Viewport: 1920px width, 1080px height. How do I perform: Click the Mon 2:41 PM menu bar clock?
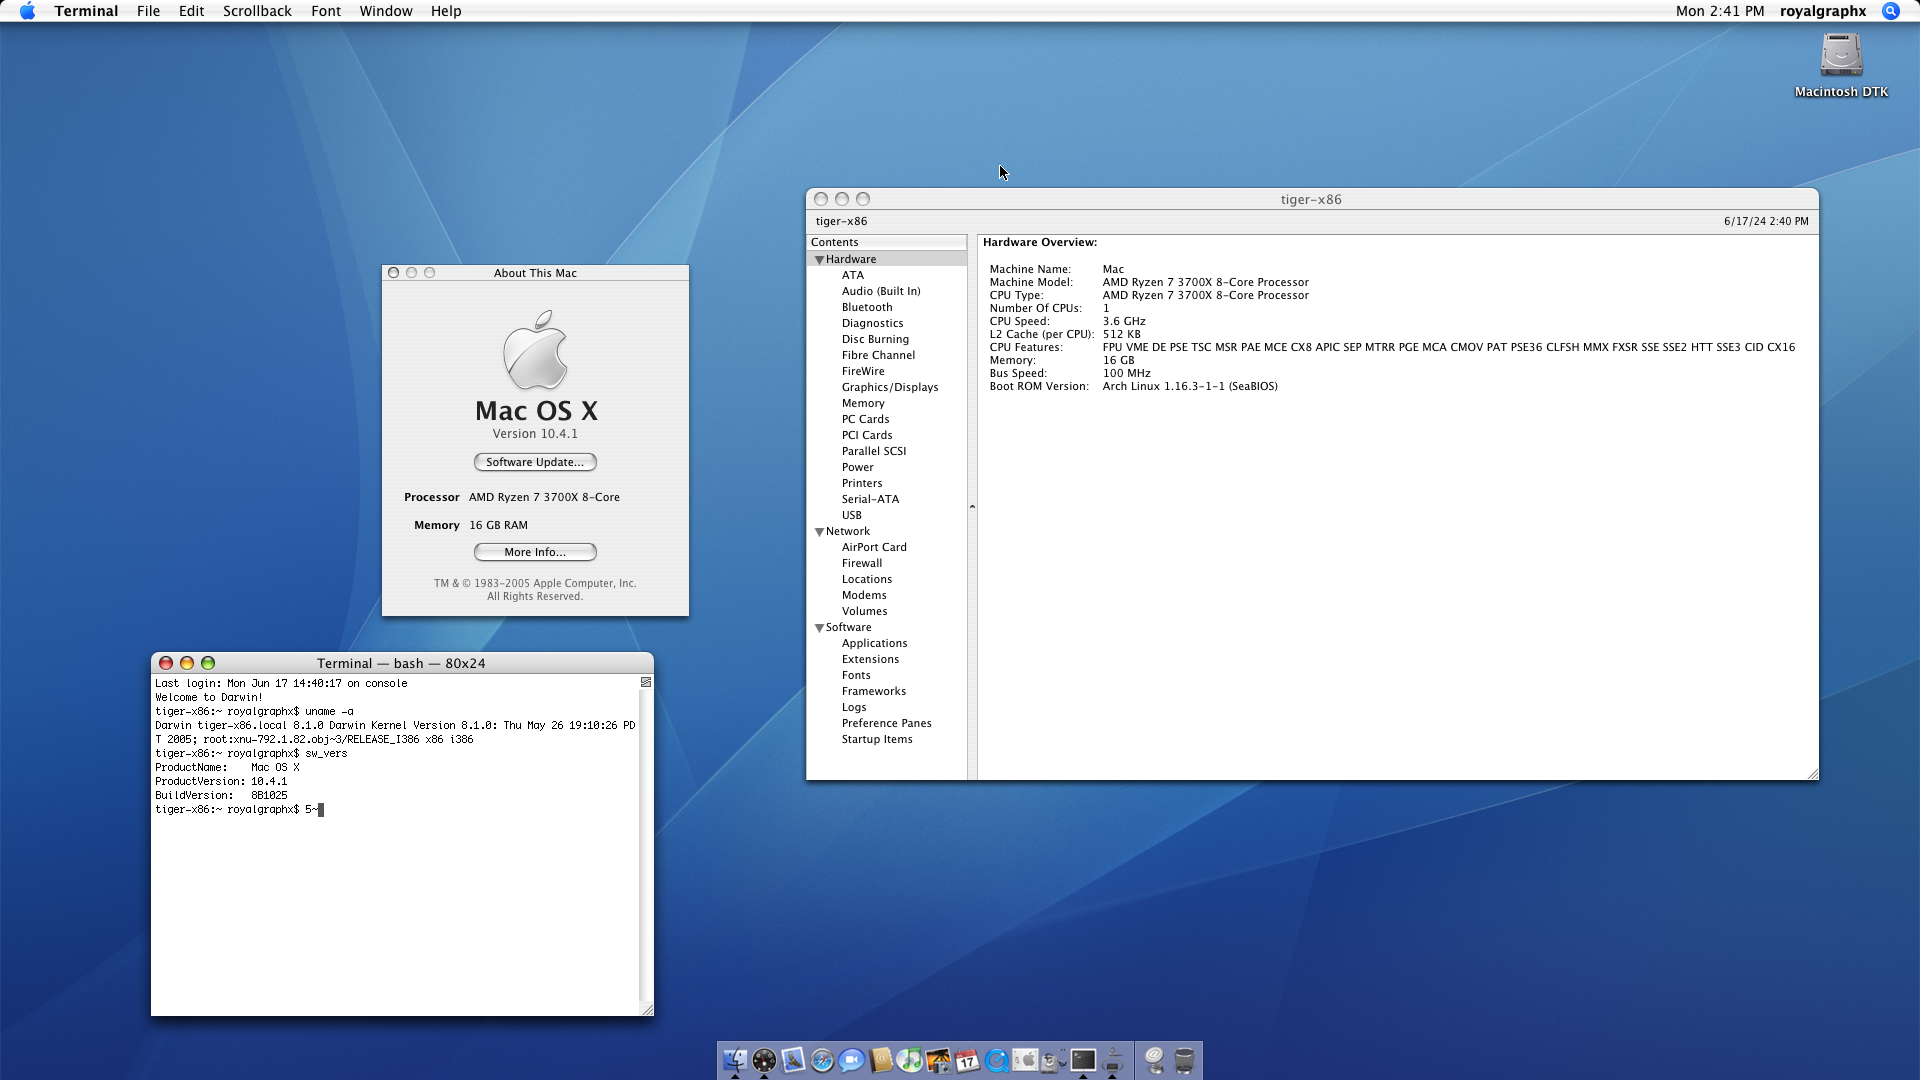pos(1720,11)
